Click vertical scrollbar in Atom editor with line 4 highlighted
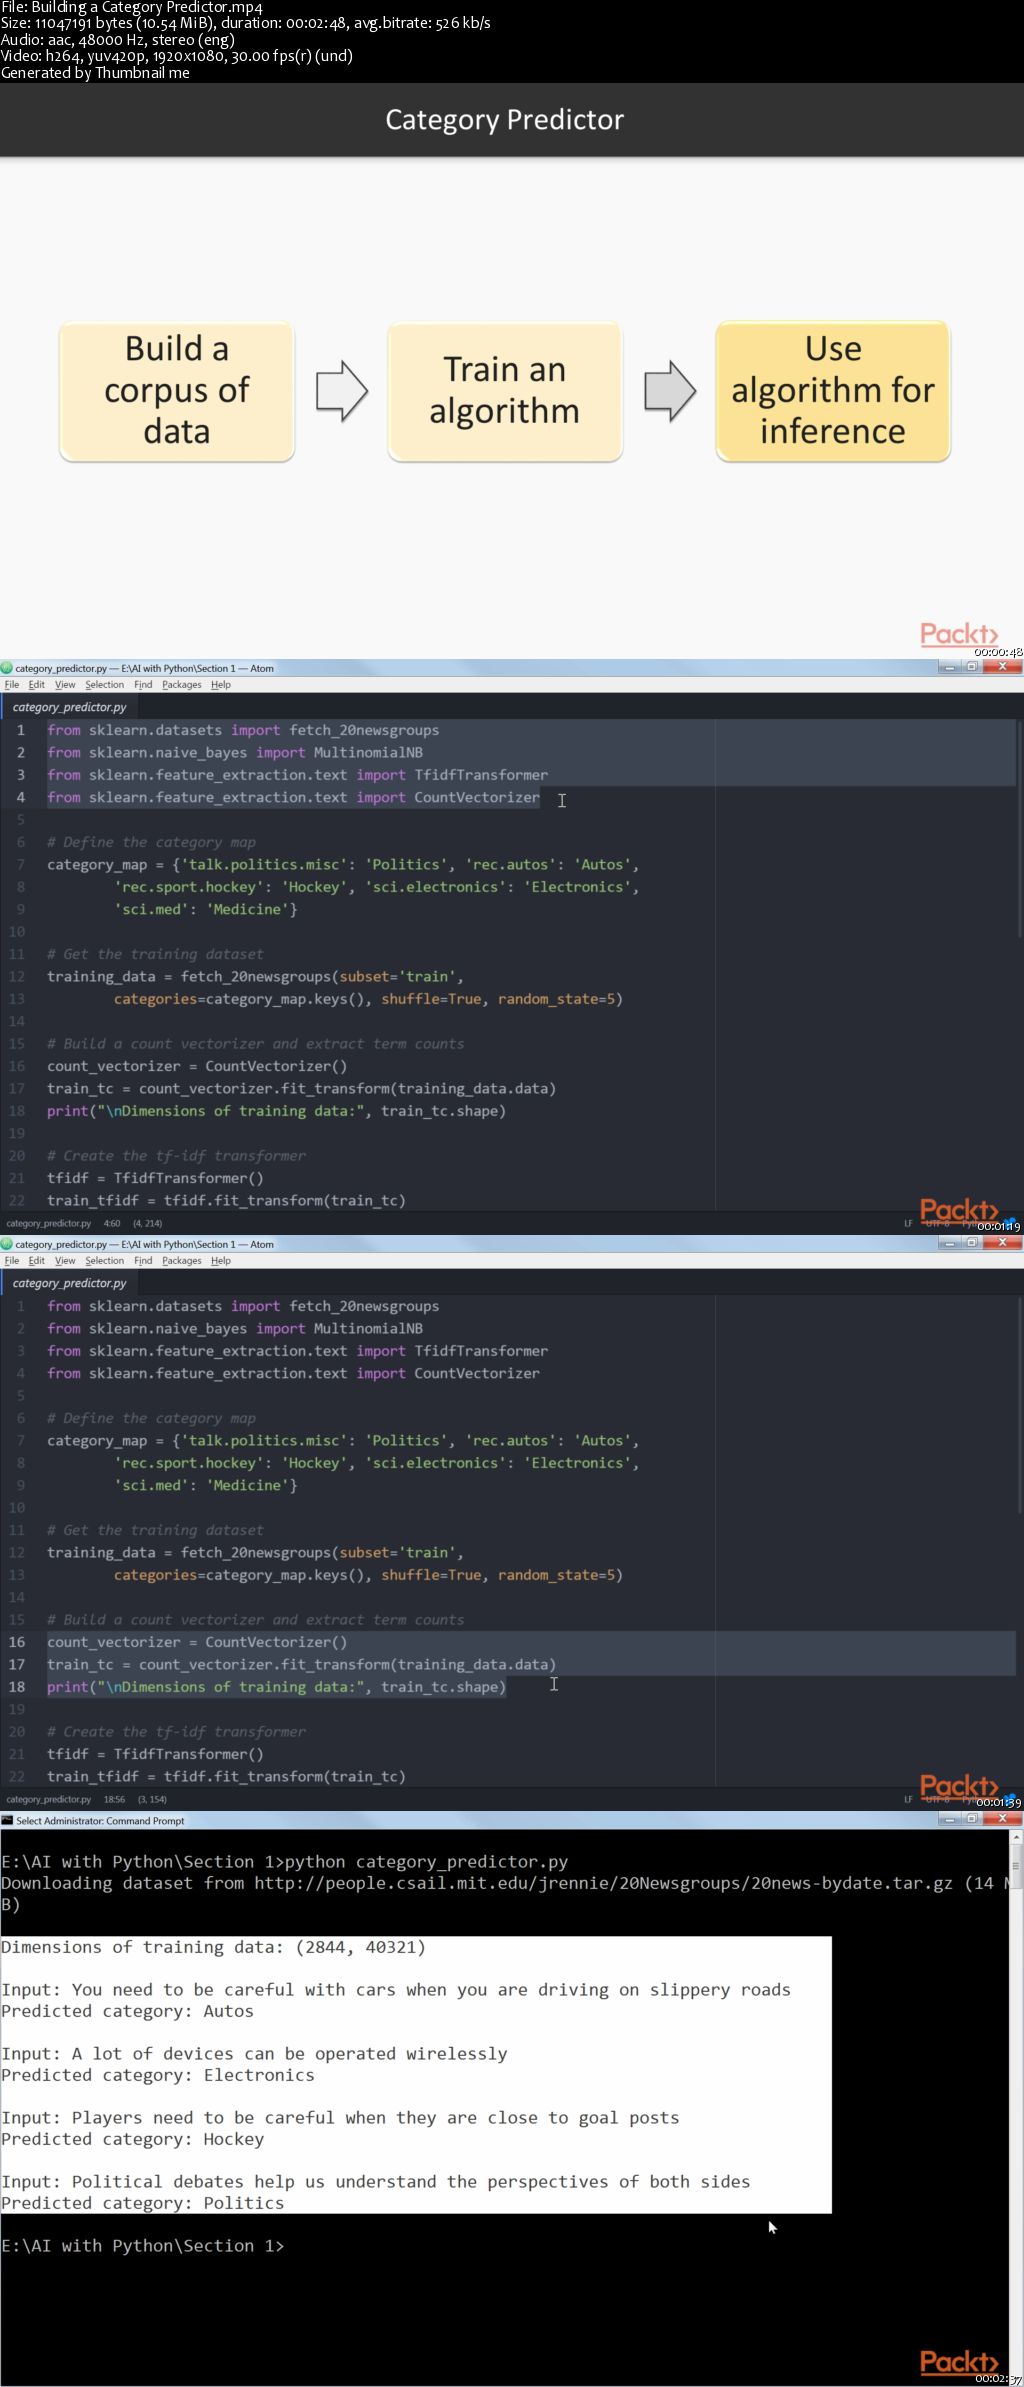1024x2387 pixels. (x=1019, y=830)
